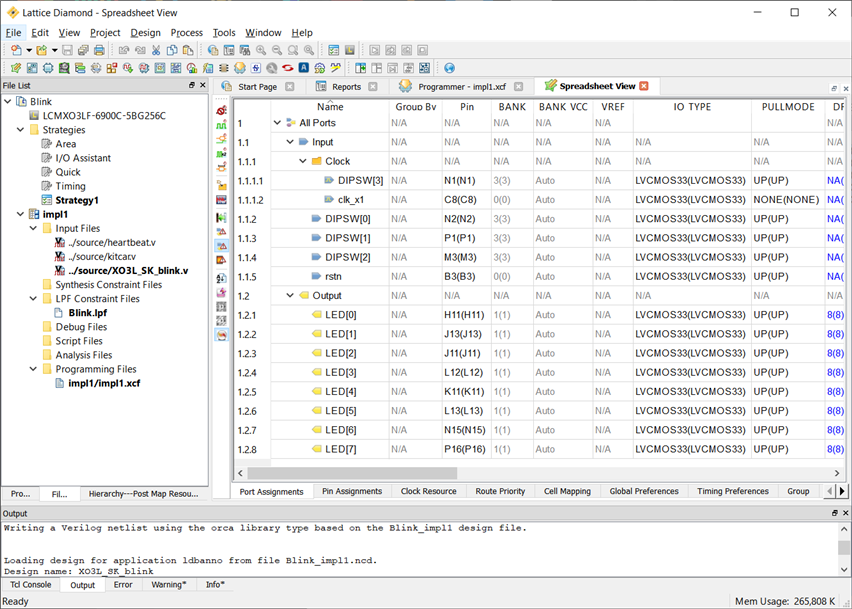
Task: Close the Reports tab
Action: [373, 86]
